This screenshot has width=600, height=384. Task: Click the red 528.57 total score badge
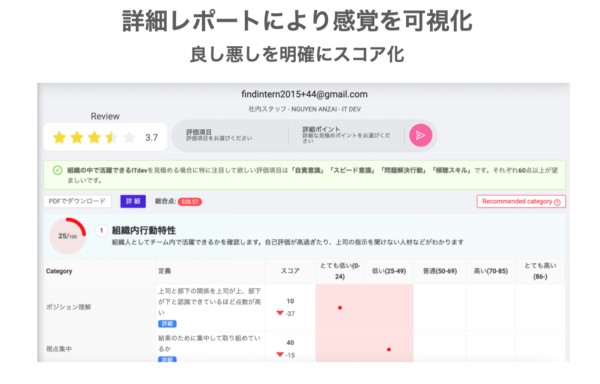click(x=190, y=202)
